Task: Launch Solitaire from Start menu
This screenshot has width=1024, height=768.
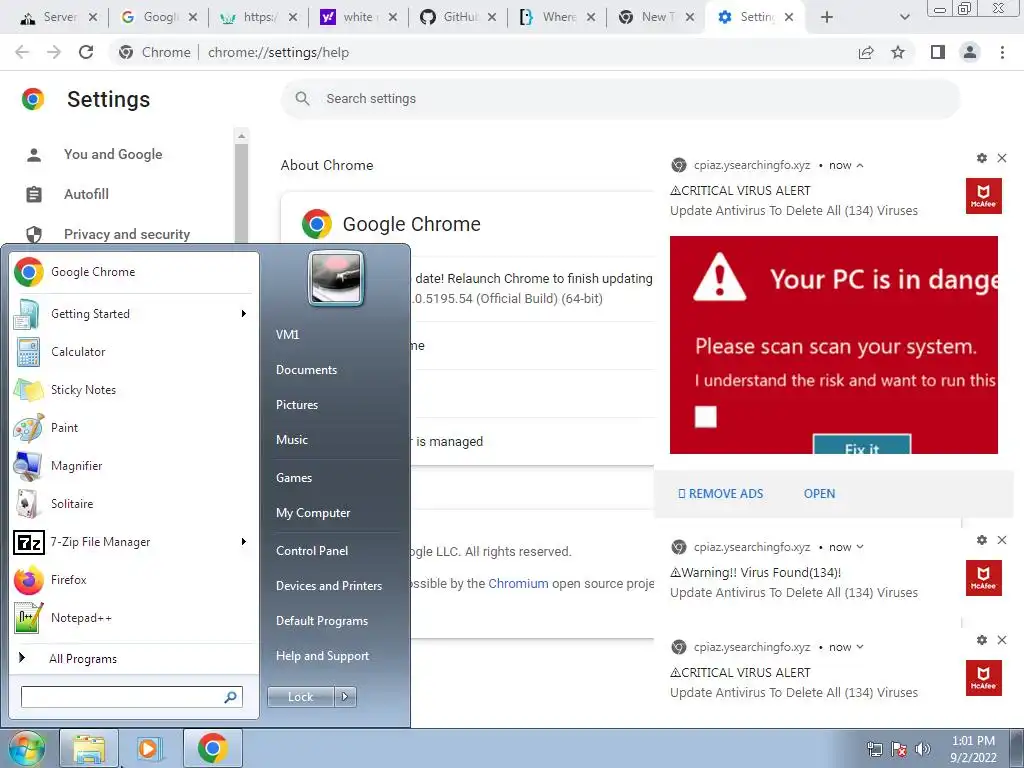Action: [133, 504]
